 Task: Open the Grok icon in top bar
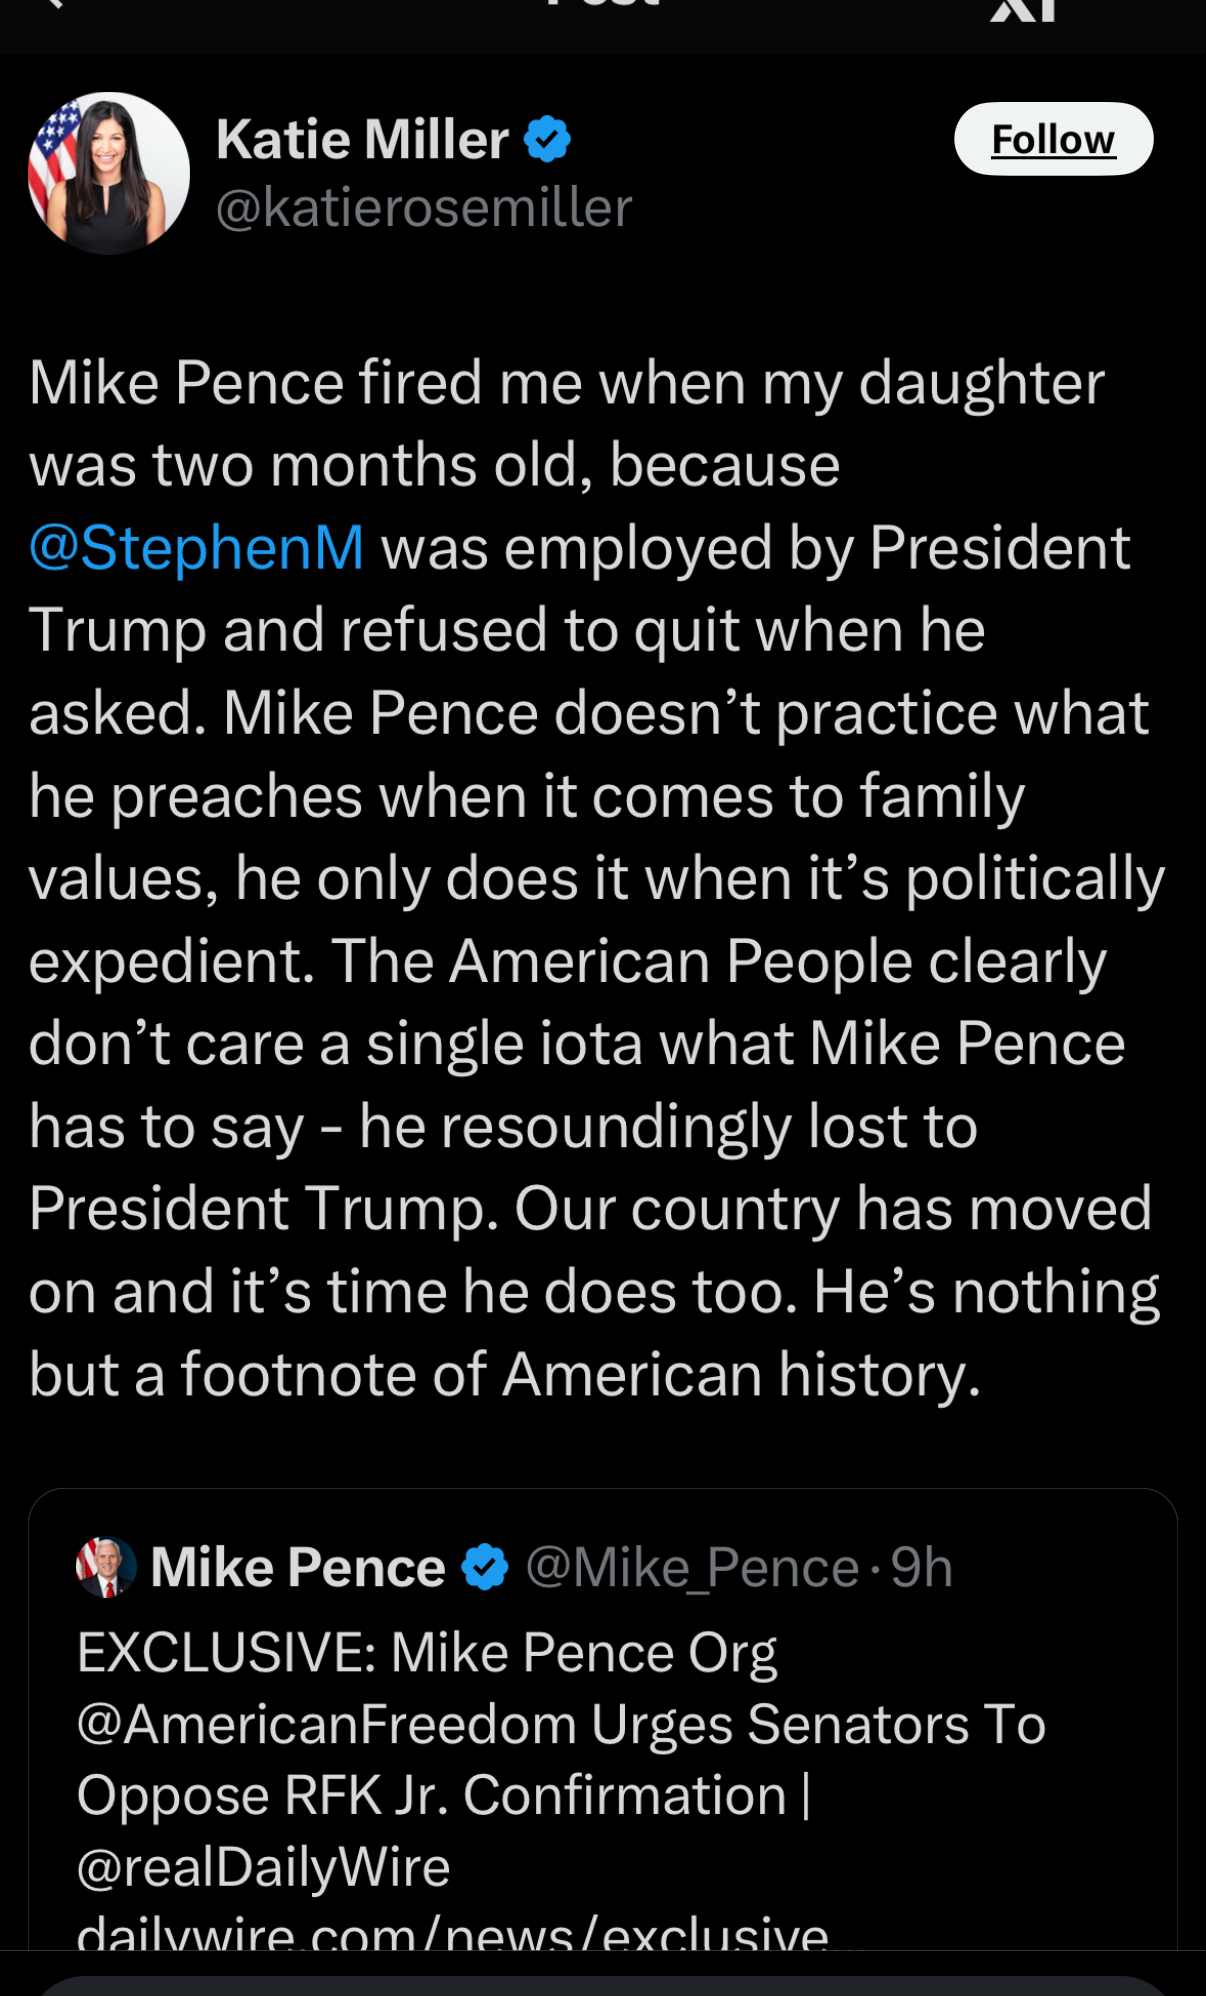click(1022, 8)
